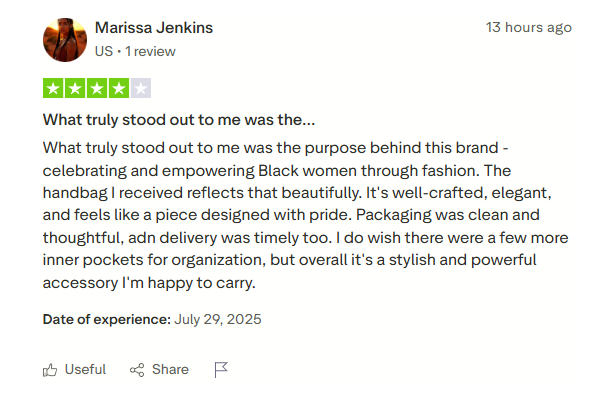
Task: Click the word 'handbag' in review
Action: point(75,193)
